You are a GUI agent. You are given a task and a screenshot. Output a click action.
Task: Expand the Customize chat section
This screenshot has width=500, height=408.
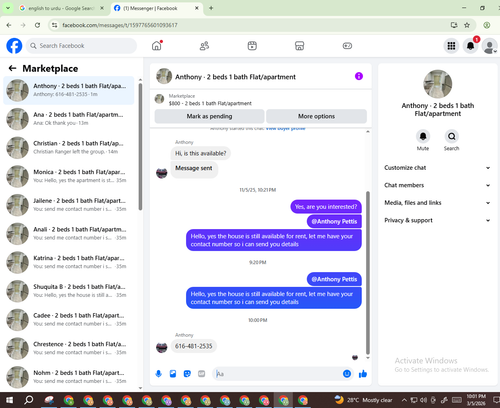click(x=437, y=168)
